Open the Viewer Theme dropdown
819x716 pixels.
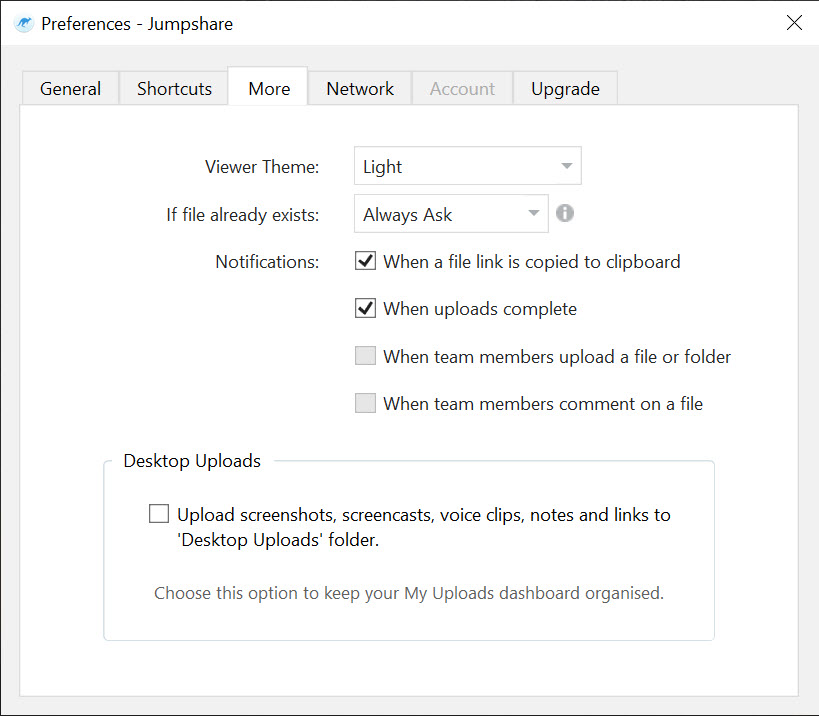coord(467,166)
